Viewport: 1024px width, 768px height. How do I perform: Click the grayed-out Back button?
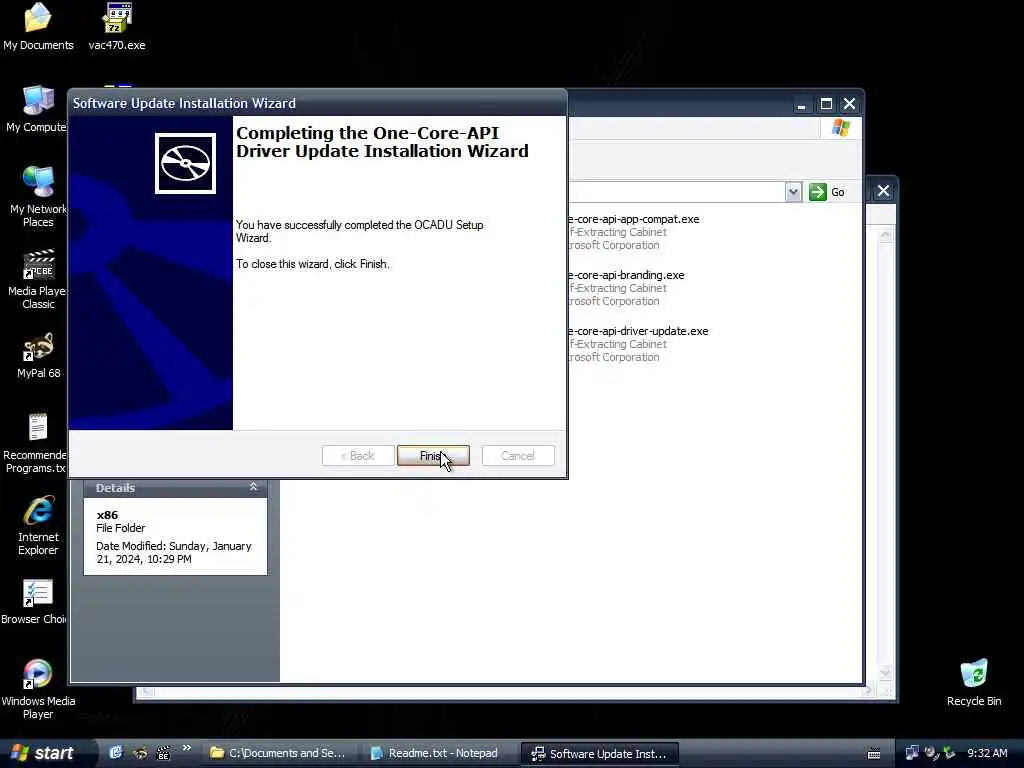(x=358, y=456)
